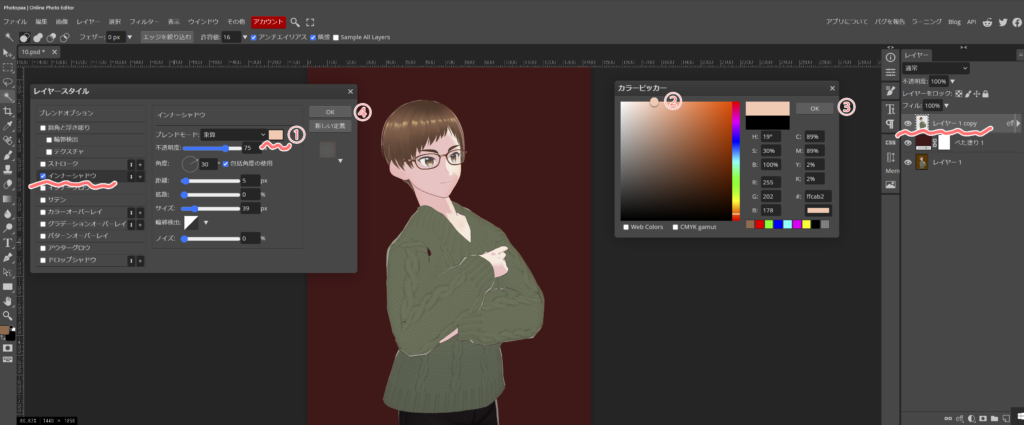Pick the Hand tool

pyautogui.click(x=8, y=300)
